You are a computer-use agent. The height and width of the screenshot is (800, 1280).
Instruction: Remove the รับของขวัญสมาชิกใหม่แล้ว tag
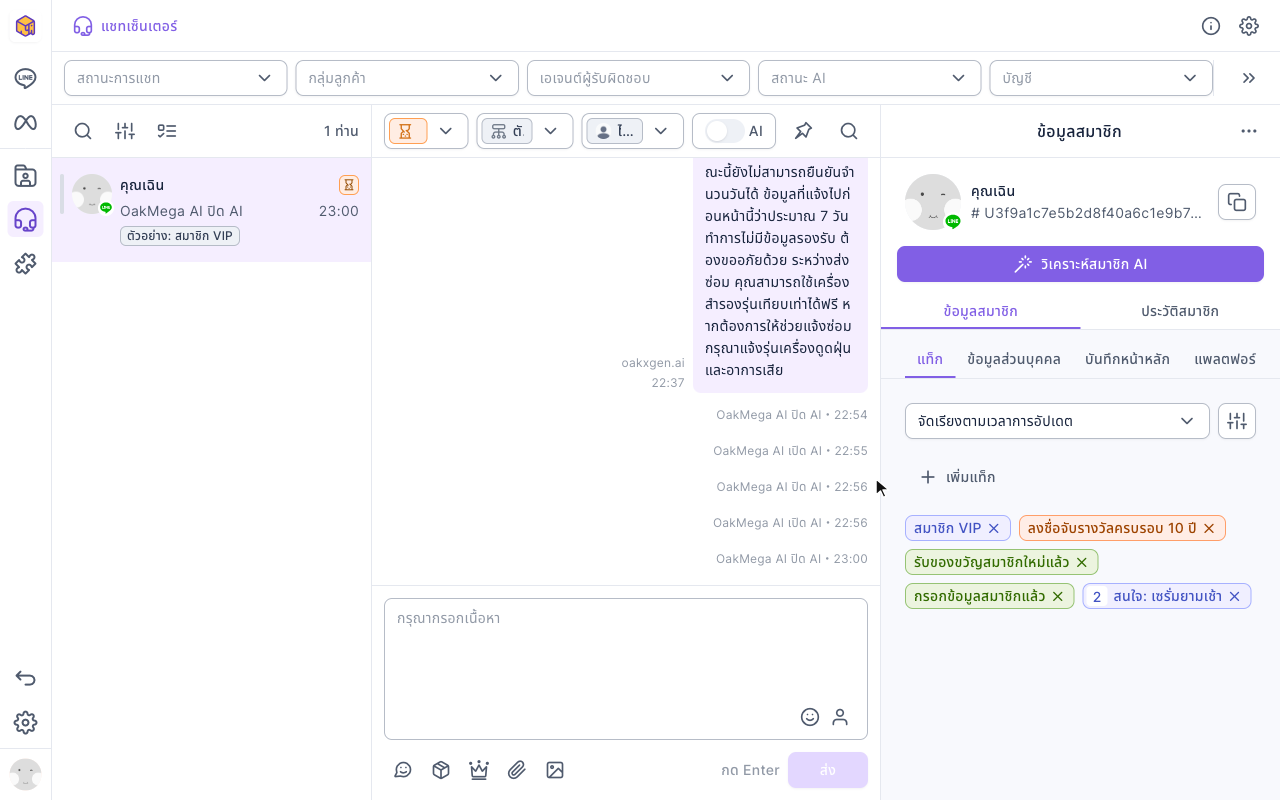(1082, 562)
